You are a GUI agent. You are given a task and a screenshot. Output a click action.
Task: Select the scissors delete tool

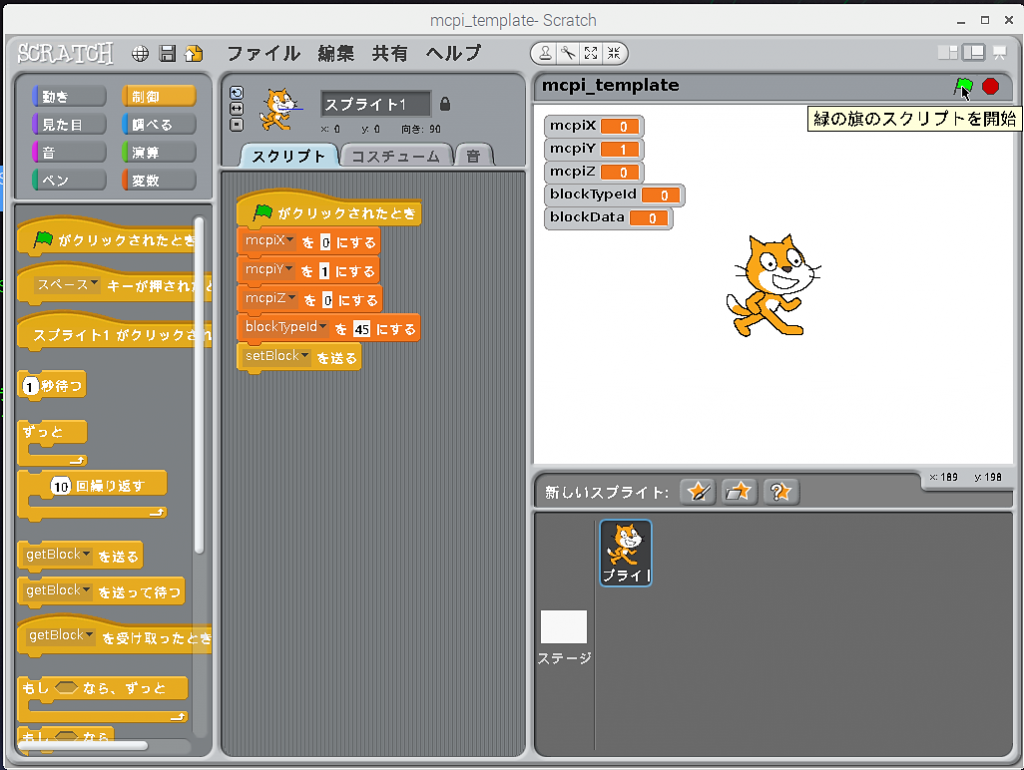(x=568, y=54)
